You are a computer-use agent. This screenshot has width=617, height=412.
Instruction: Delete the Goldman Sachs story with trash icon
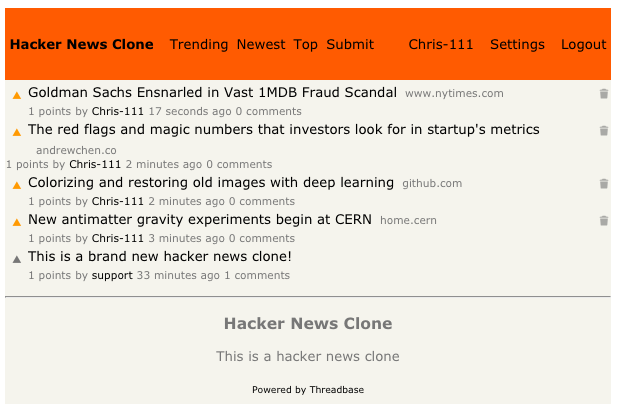(x=603, y=94)
